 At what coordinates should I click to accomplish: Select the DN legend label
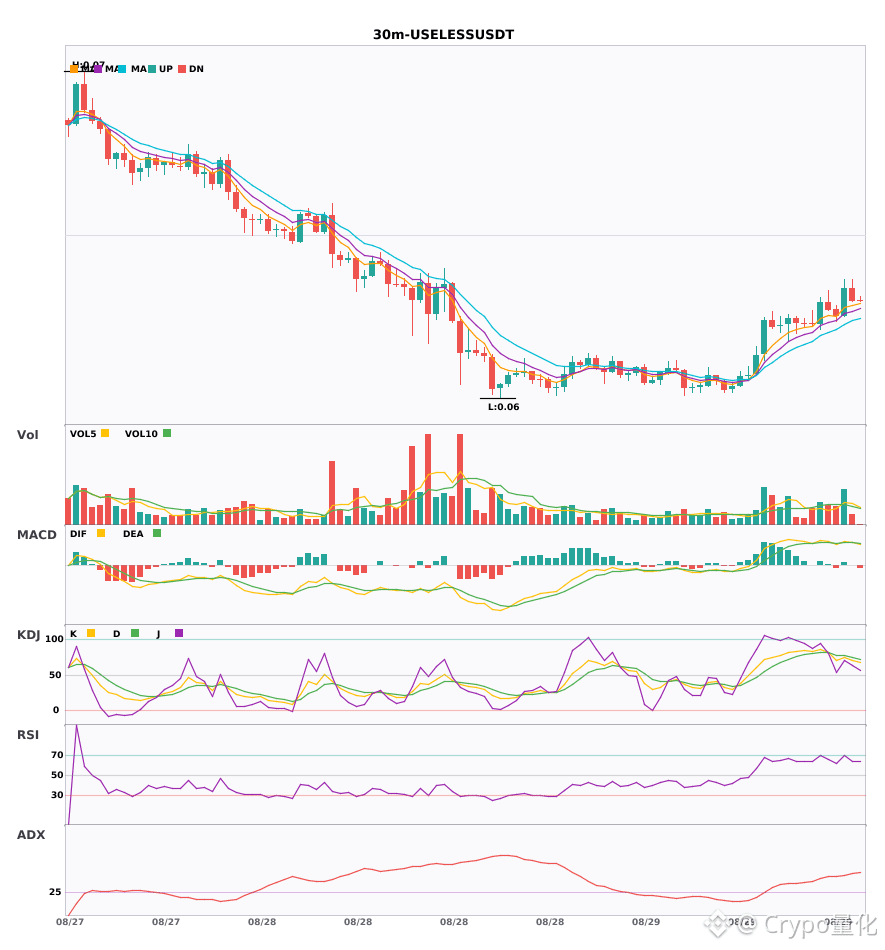pyautogui.click(x=196, y=69)
